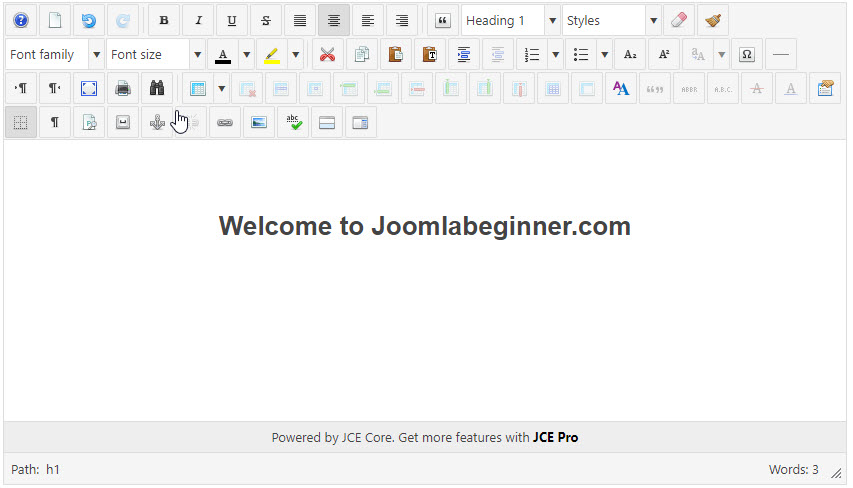Click Paste as Plain Text icon
This screenshot has height=488, width=853.
(430, 54)
